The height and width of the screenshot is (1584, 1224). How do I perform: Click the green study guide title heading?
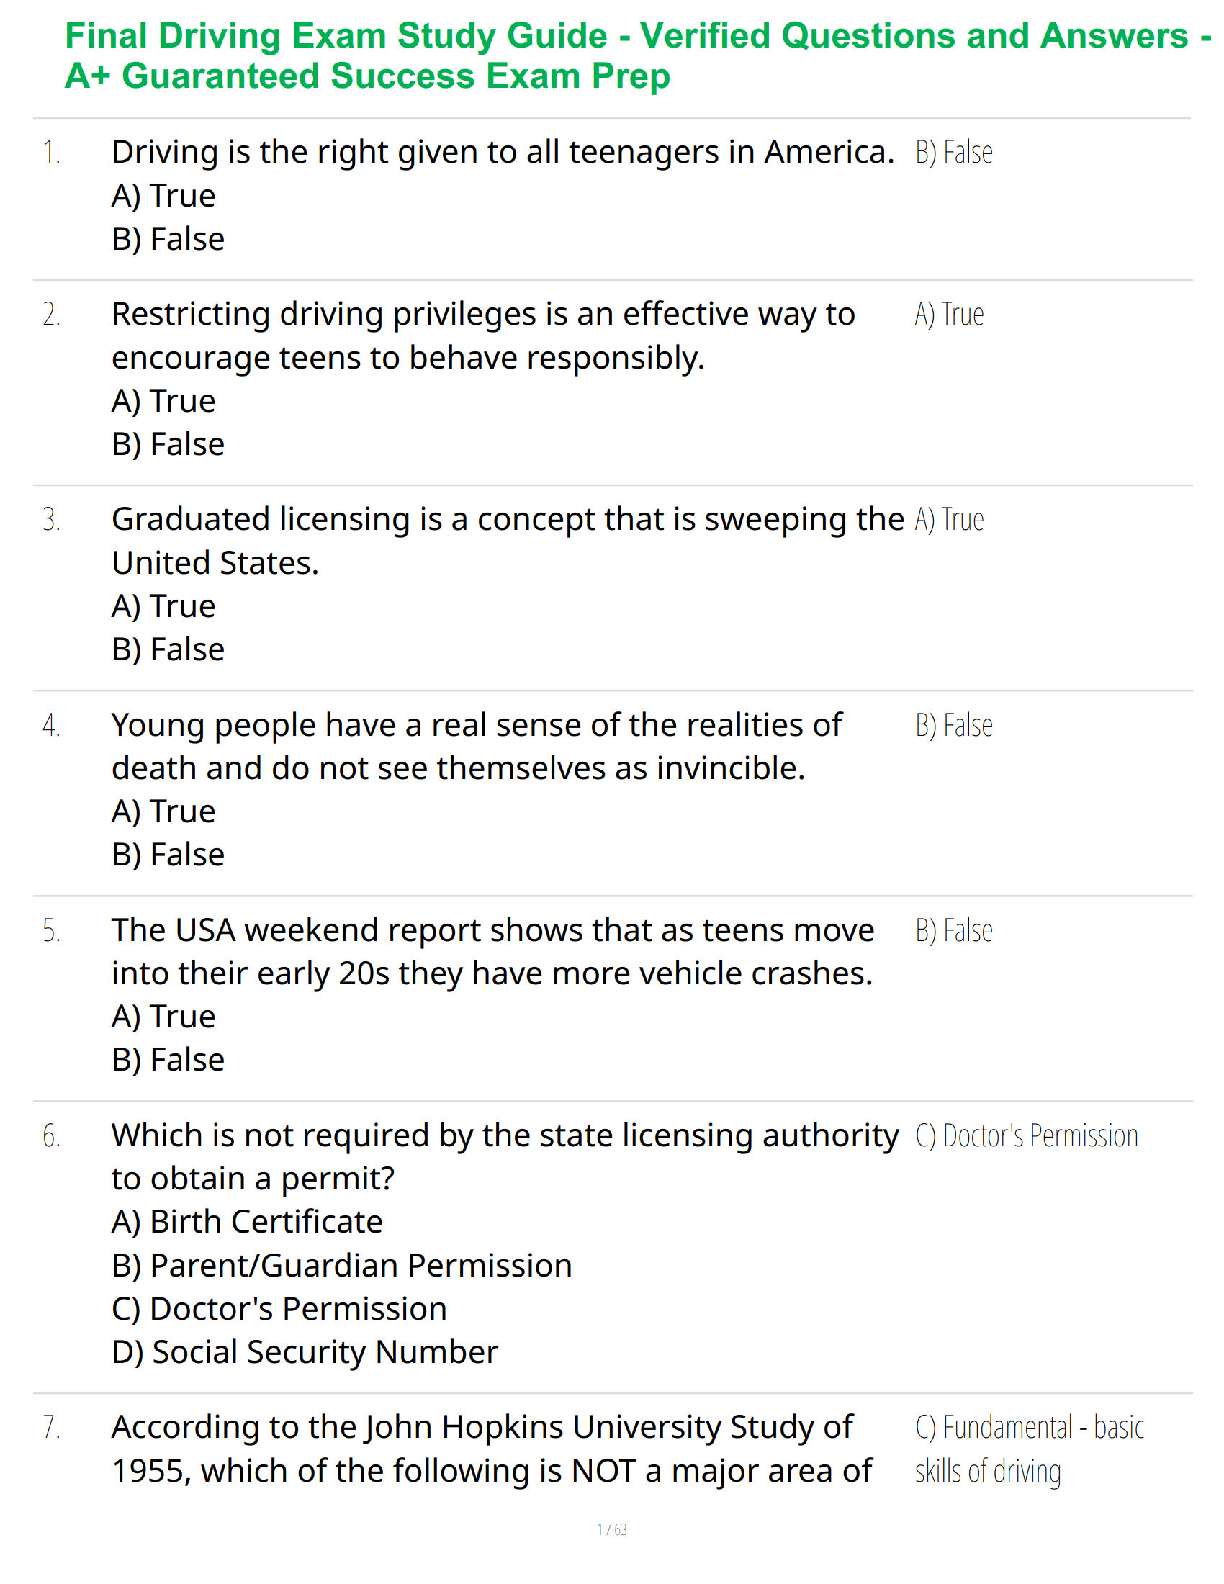637,56
